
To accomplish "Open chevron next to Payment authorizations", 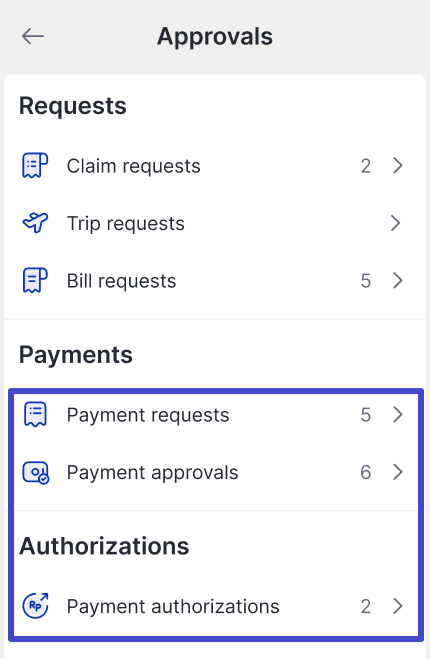I will point(397,606).
